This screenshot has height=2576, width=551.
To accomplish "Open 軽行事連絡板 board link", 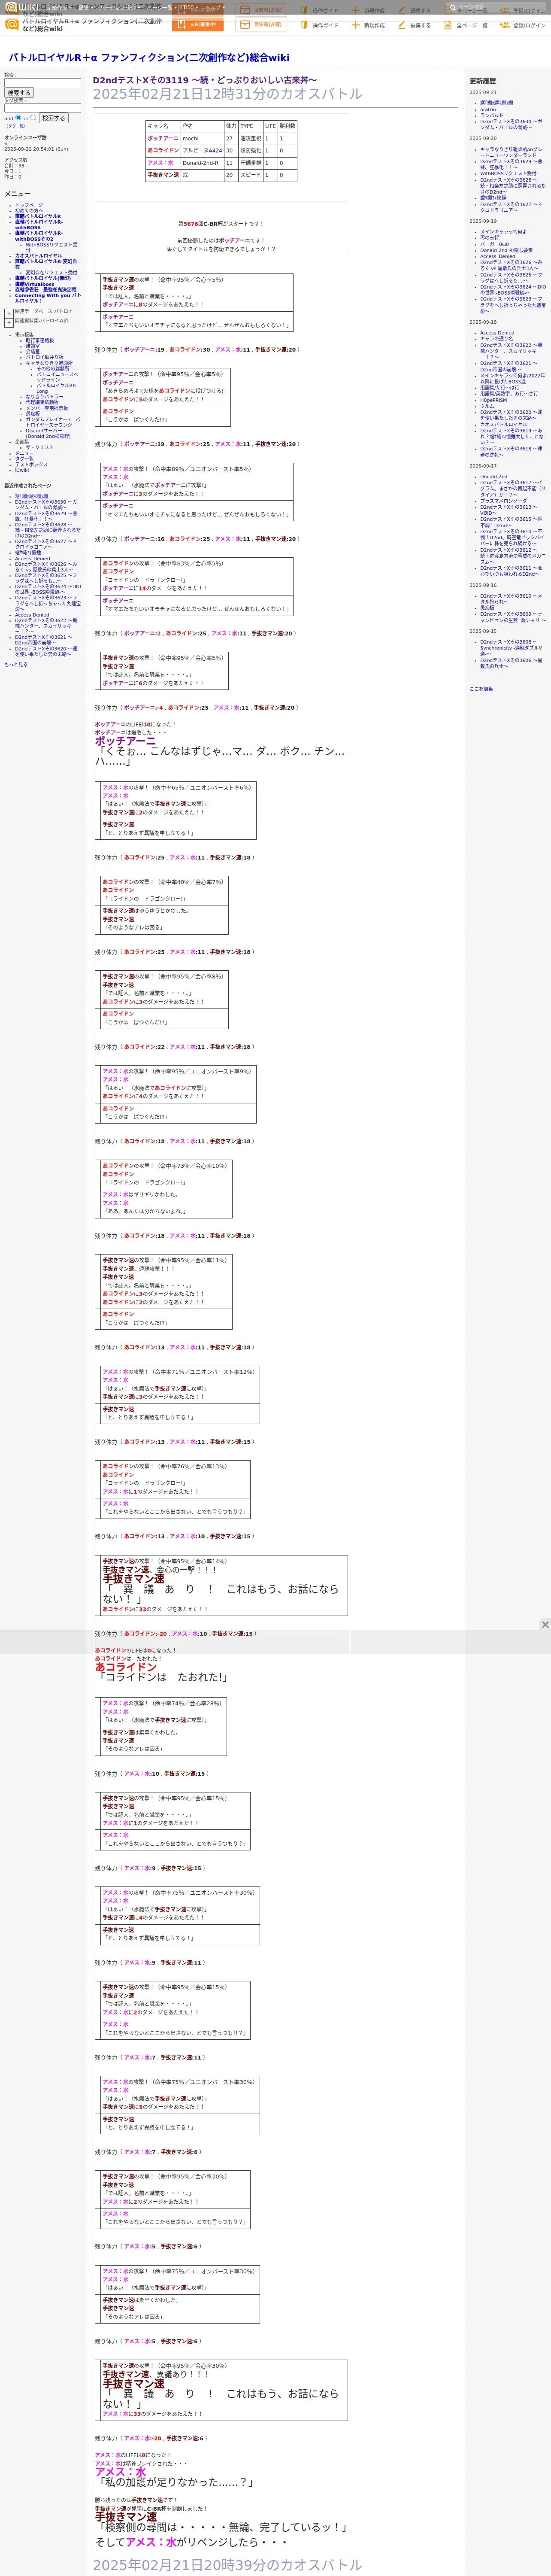I will (40, 340).
